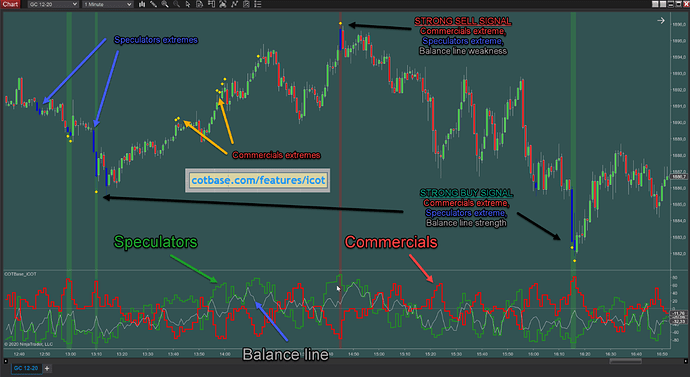Open the Chart Trader toolbar icon

pos(211,4)
